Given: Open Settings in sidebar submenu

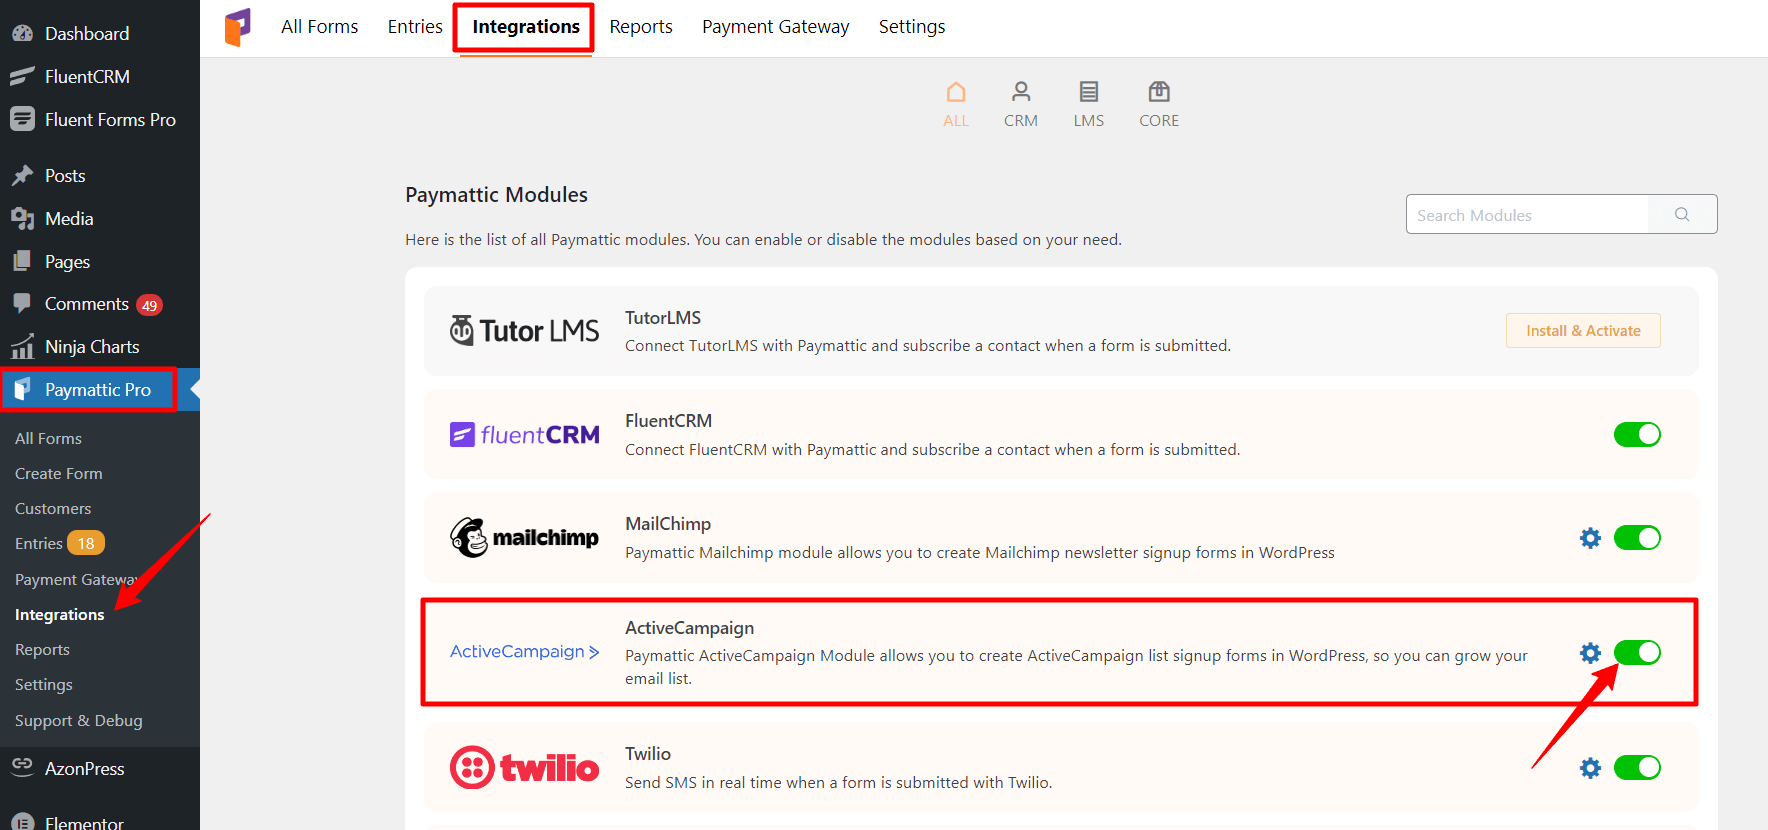Looking at the screenshot, I should click(44, 684).
